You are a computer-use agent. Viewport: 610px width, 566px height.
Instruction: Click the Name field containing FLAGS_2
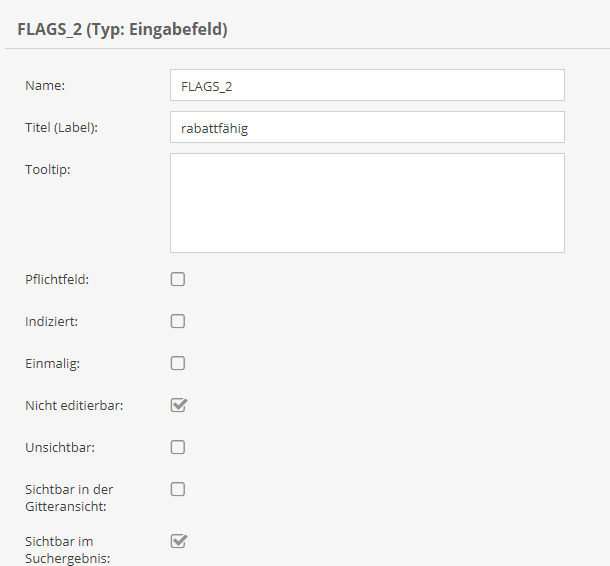coord(367,85)
